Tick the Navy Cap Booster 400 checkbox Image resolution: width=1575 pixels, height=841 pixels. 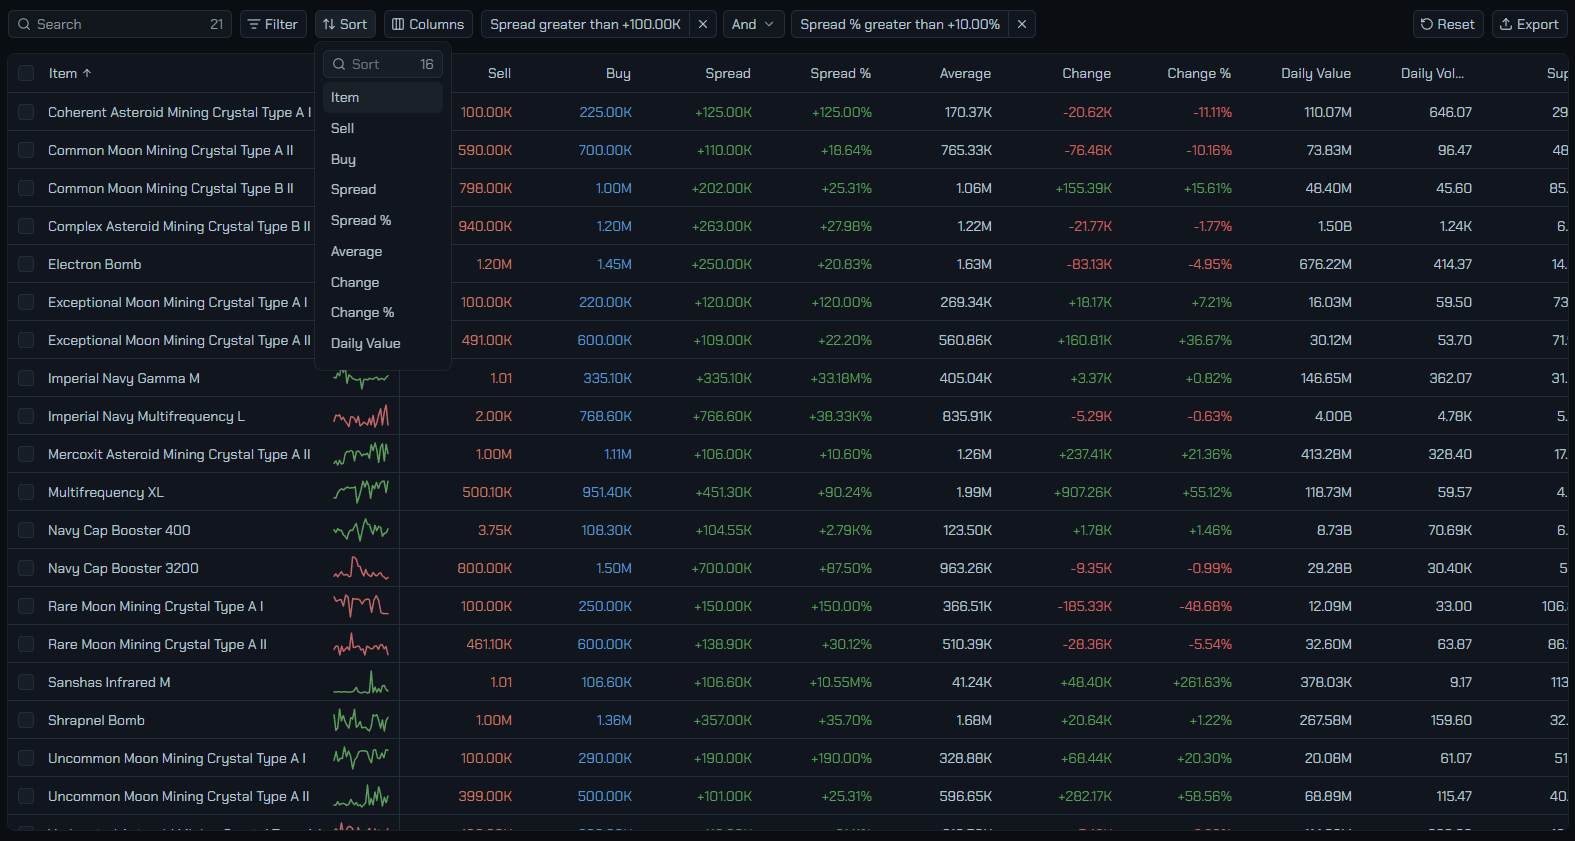26,530
